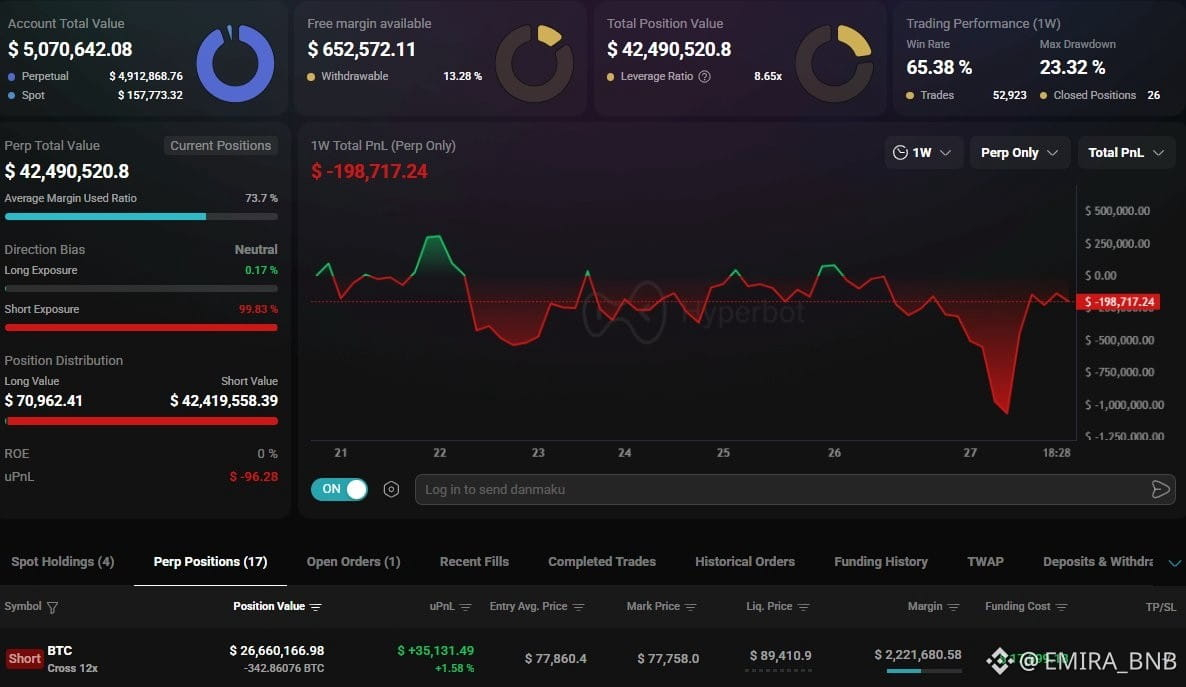Open the Open Orders (1) tab
Screen dimensions: 1186x687
(353, 561)
